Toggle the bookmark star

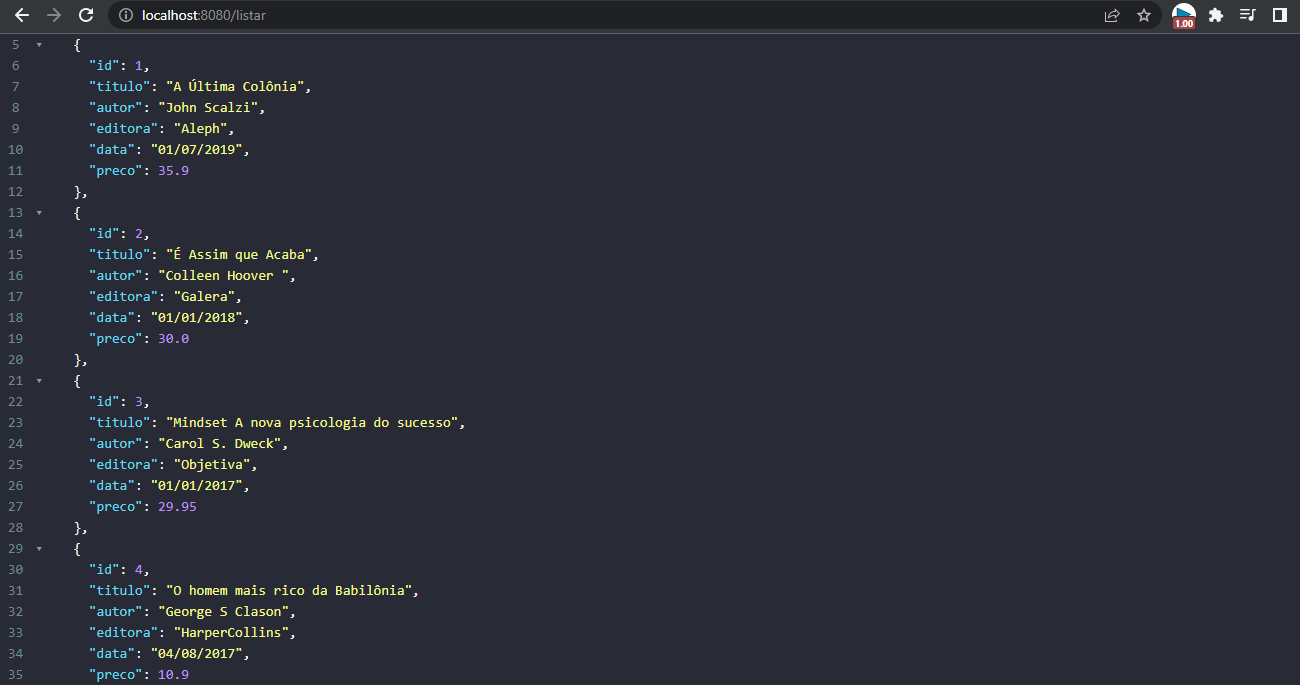click(1145, 16)
